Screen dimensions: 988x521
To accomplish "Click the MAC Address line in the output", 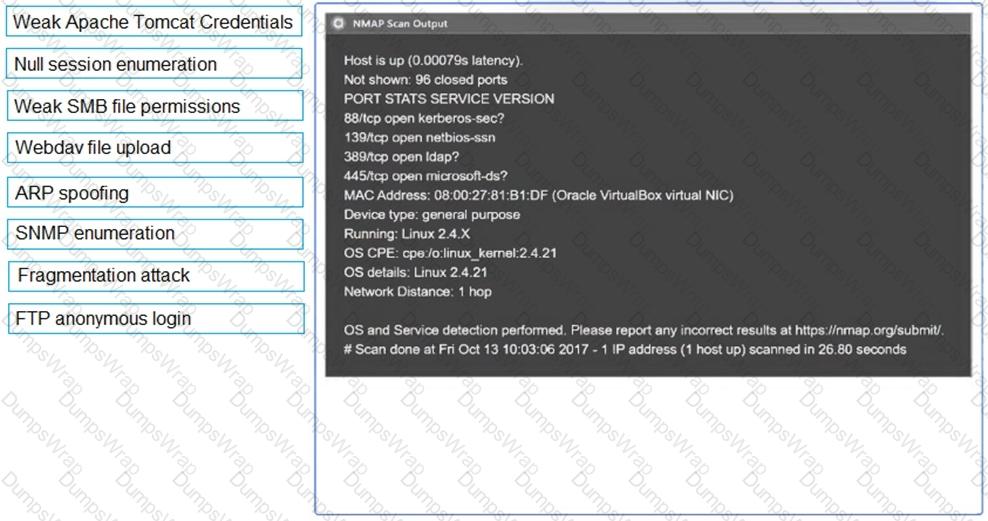I will (x=538, y=195).
